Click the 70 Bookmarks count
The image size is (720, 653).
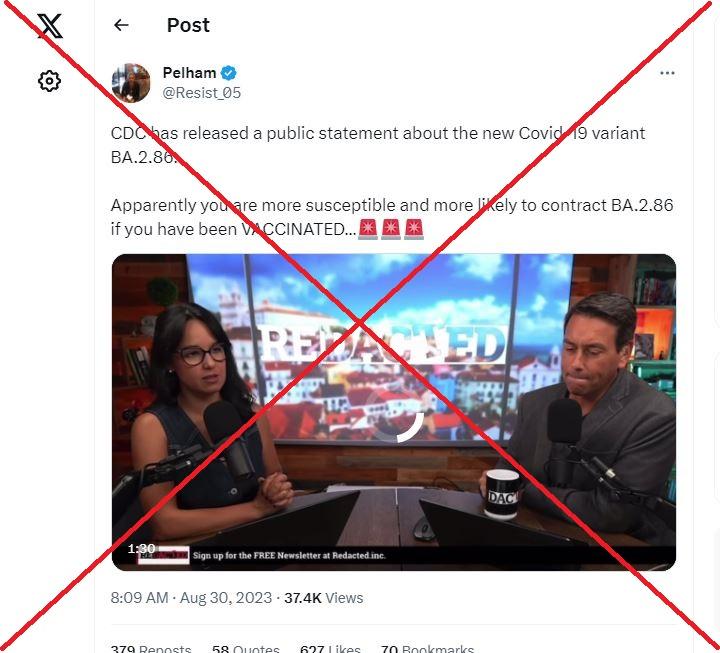point(427,648)
